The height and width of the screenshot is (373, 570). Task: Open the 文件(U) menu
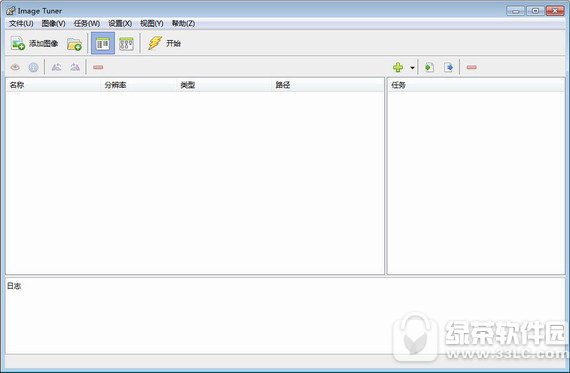coord(21,24)
